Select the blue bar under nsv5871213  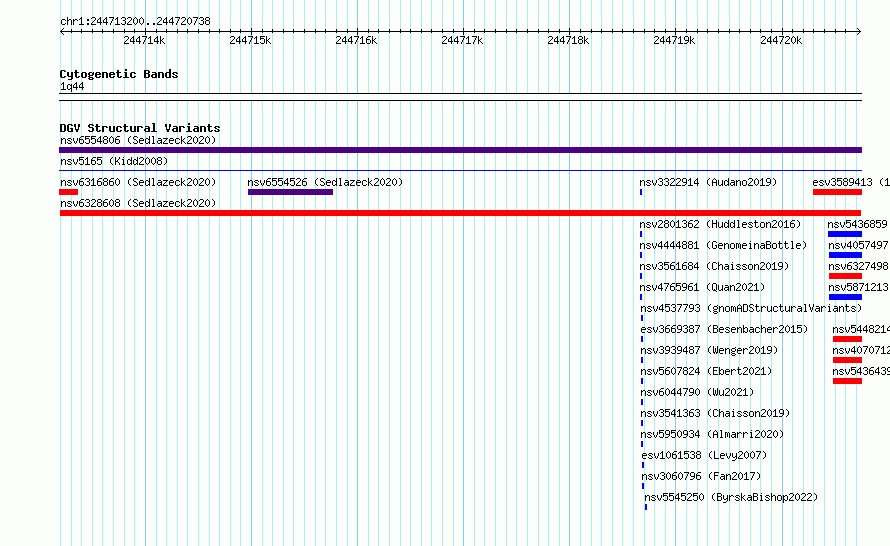[845, 297]
